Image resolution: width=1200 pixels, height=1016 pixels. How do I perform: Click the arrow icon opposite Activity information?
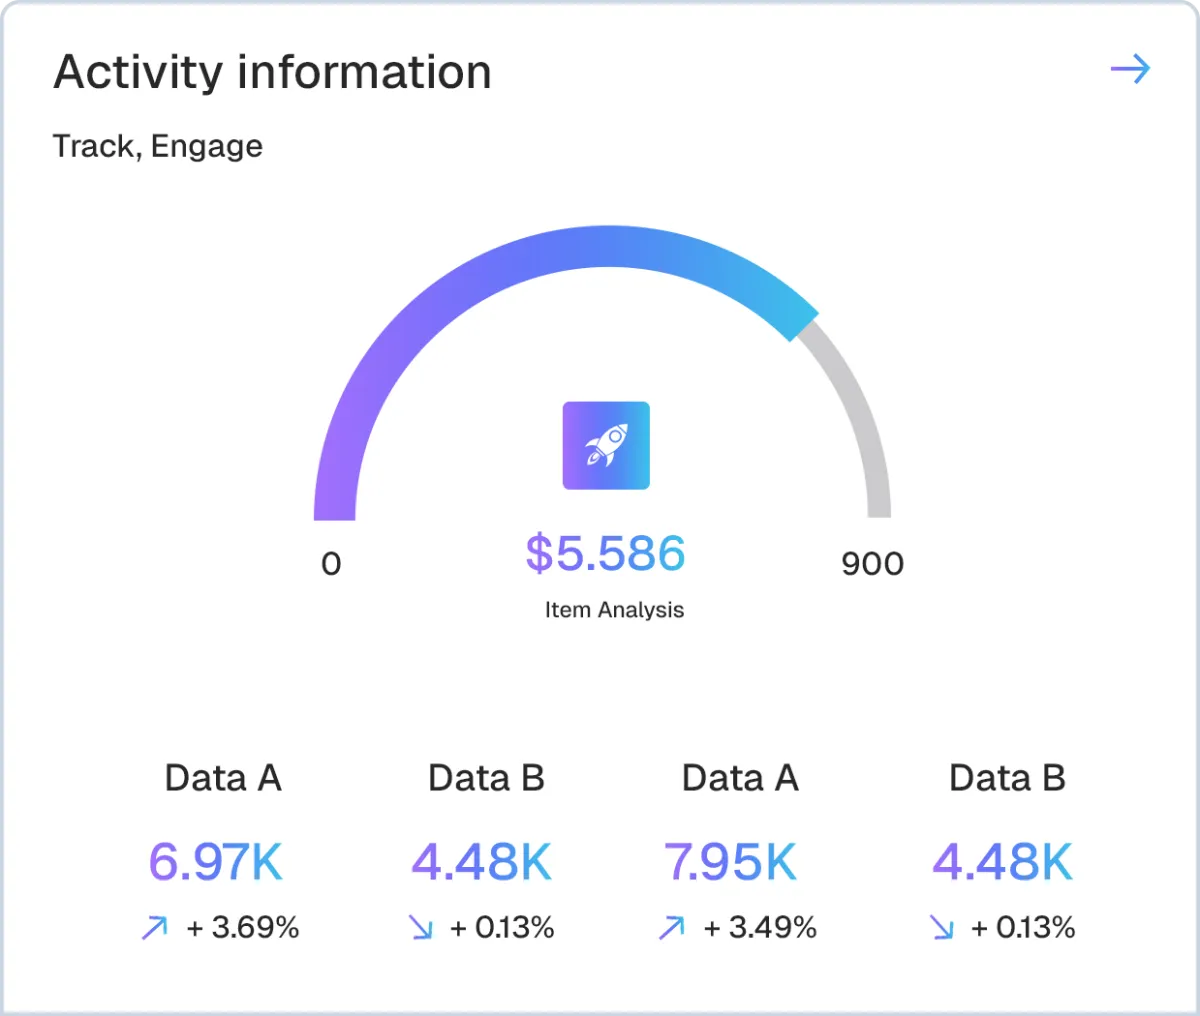(x=1129, y=68)
